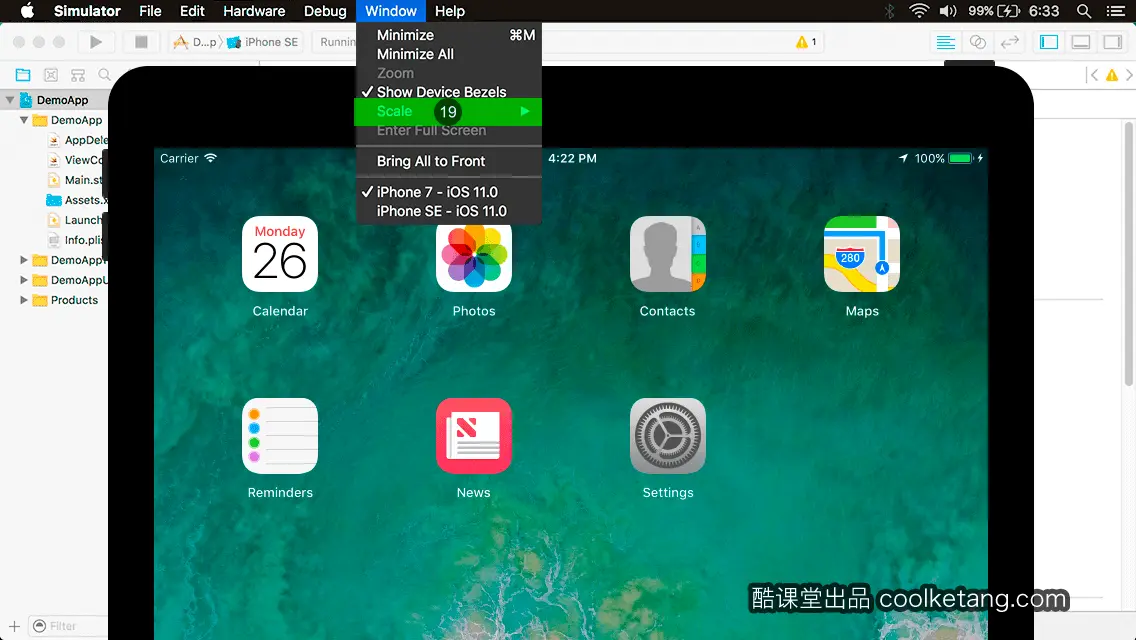The width and height of the screenshot is (1136, 640).
Task: Select the Info.plist file
Action: click(75, 240)
